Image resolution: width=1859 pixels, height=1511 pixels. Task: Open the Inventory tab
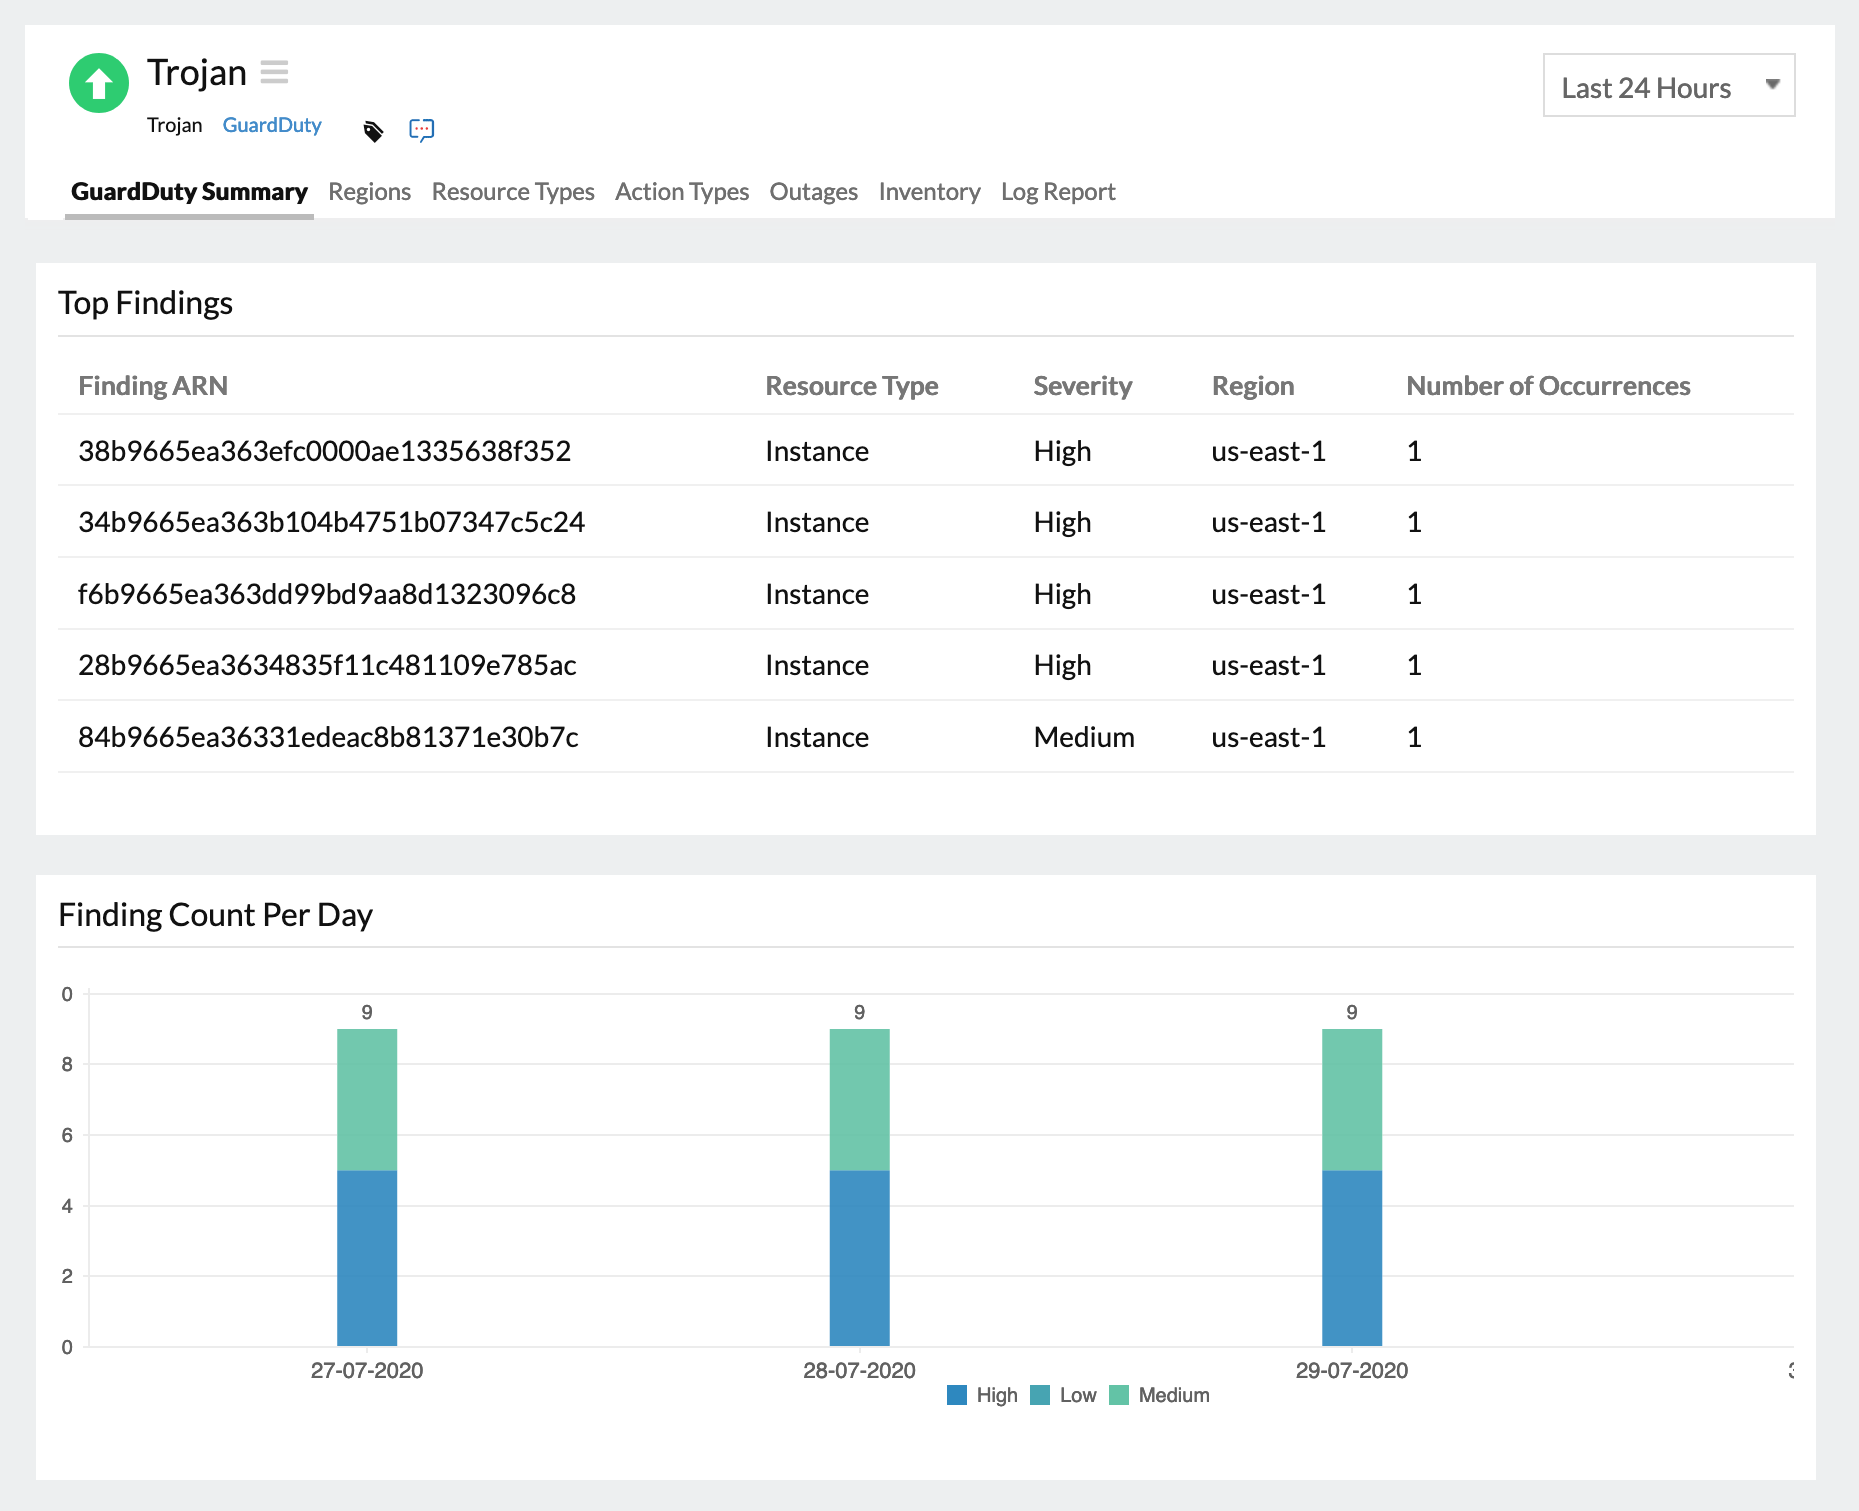pyautogui.click(x=929, y=191)
